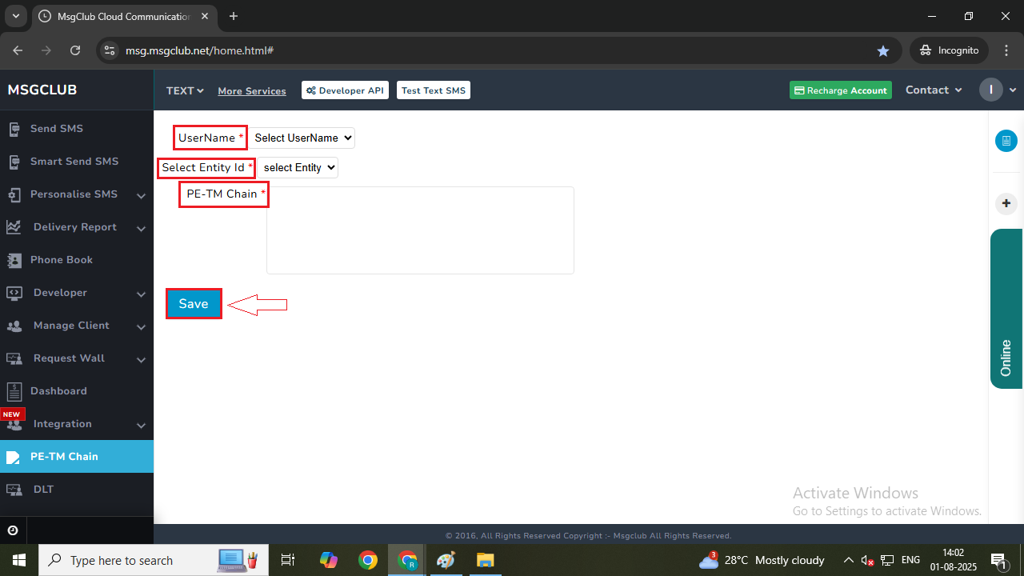Click the Developer API button
The height and width of the screenshot is (576, 1024).
click(x=345, y=90)
